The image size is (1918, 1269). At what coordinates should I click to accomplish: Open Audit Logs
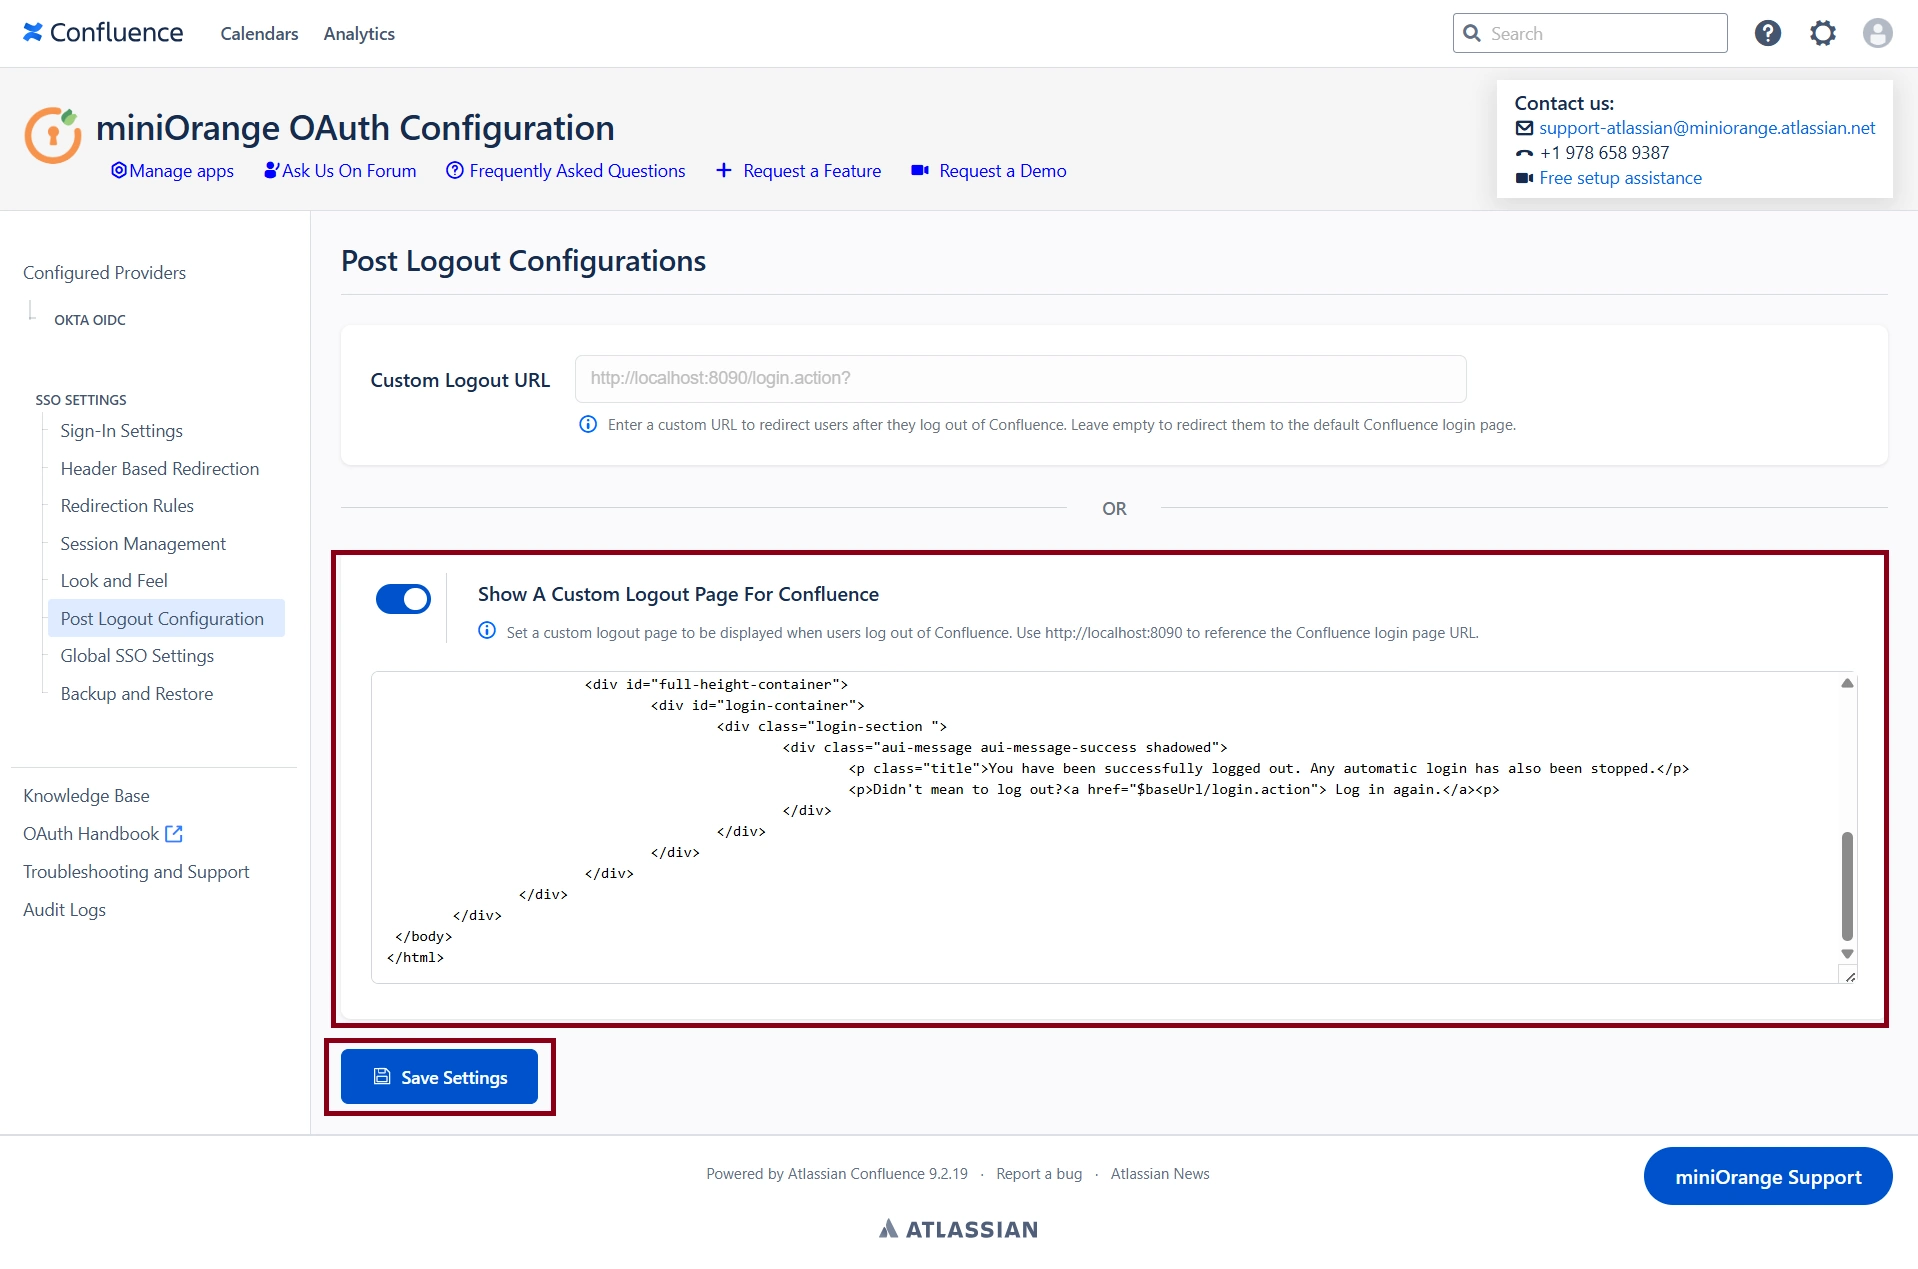tap(64, 910)
